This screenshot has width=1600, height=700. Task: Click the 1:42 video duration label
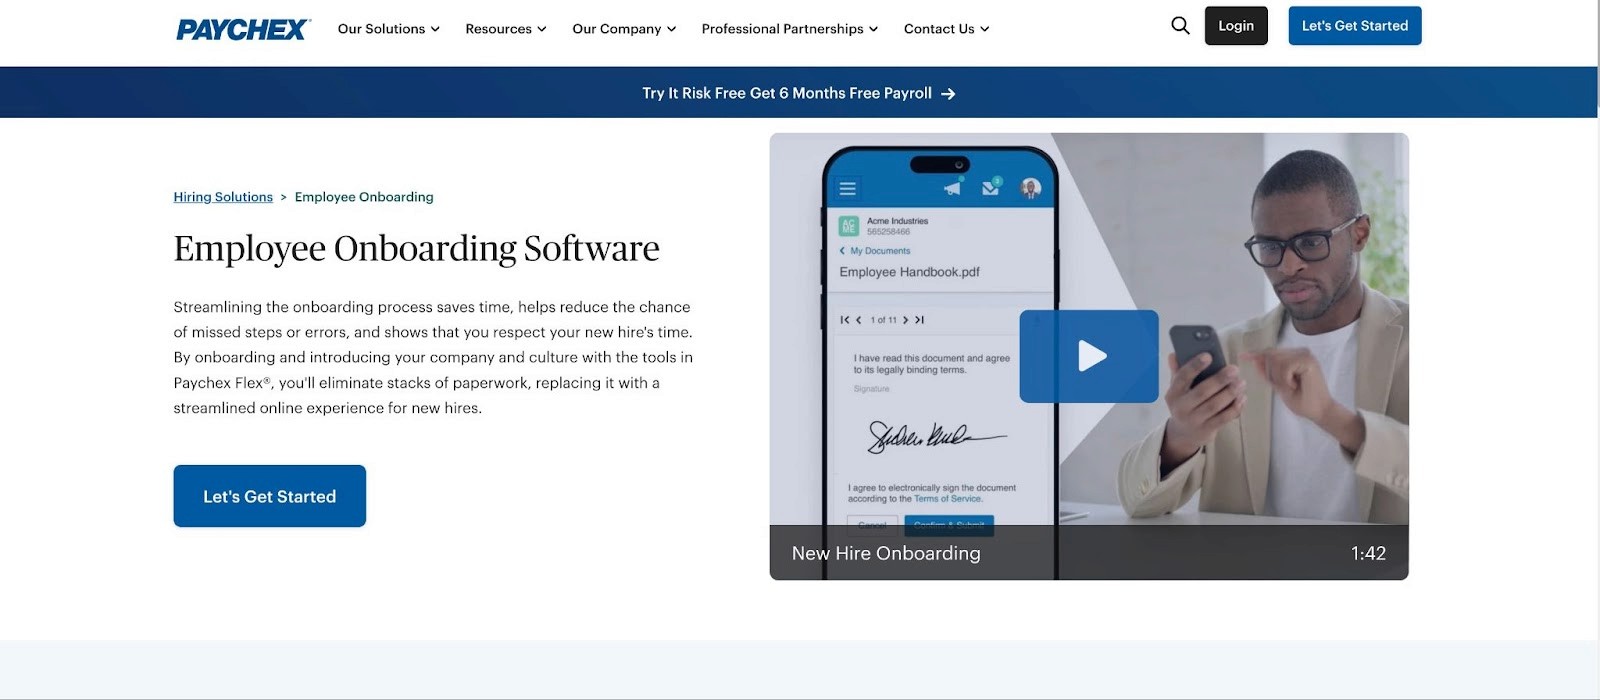pyautogui.click(x=1368, y=553)
